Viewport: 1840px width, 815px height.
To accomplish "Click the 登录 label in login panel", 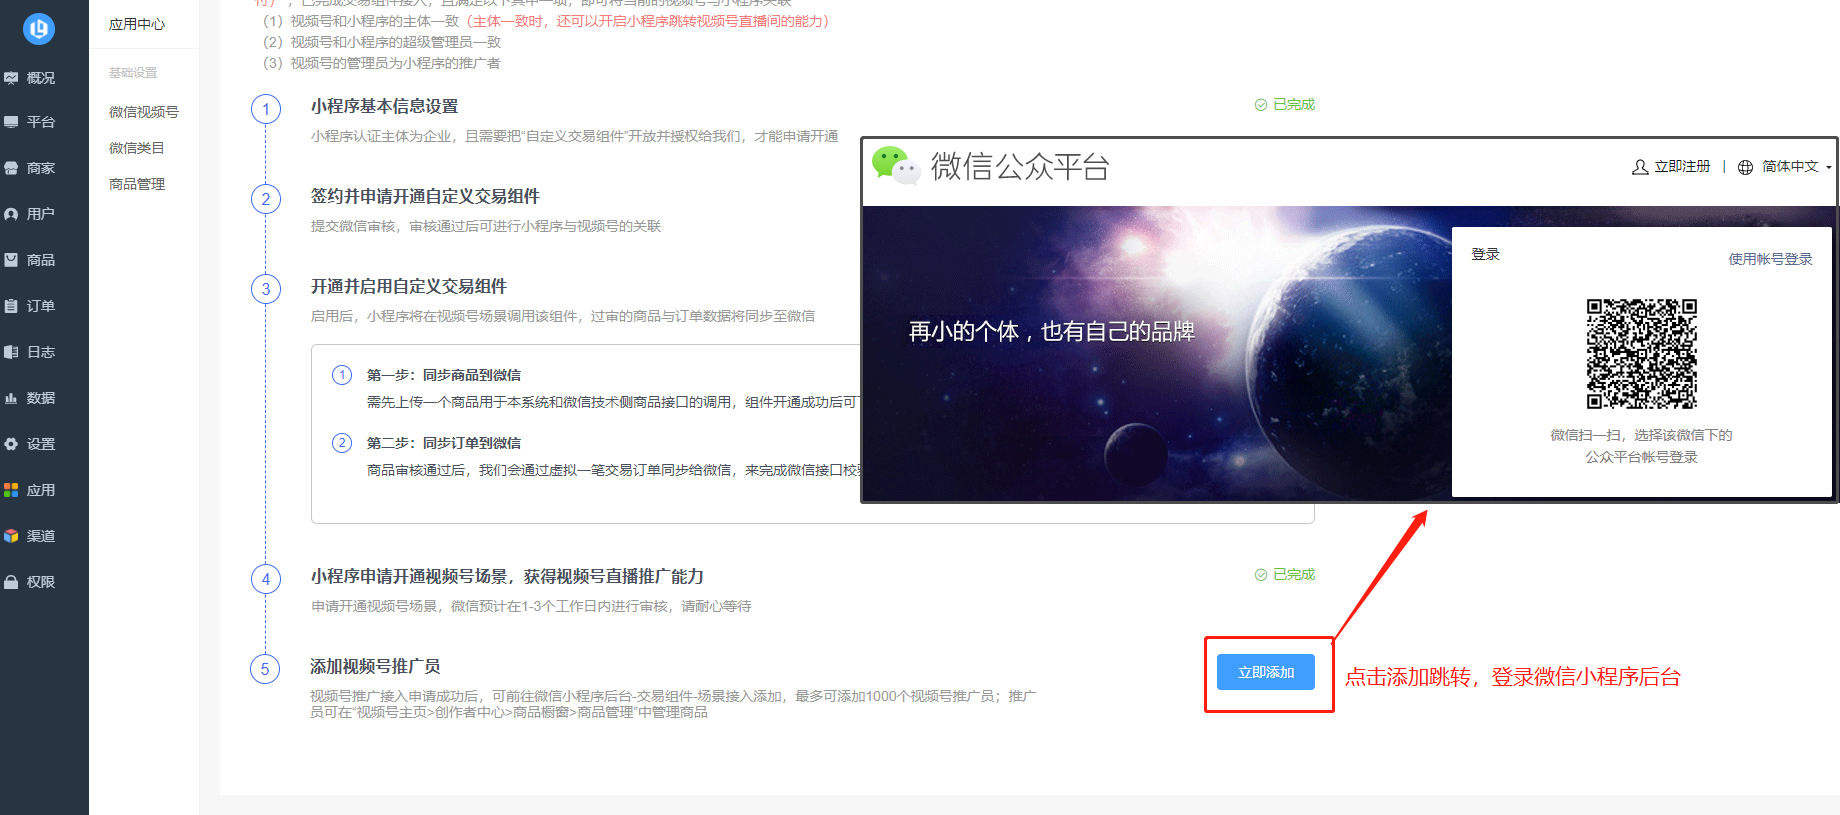I will pos(1485,254).
